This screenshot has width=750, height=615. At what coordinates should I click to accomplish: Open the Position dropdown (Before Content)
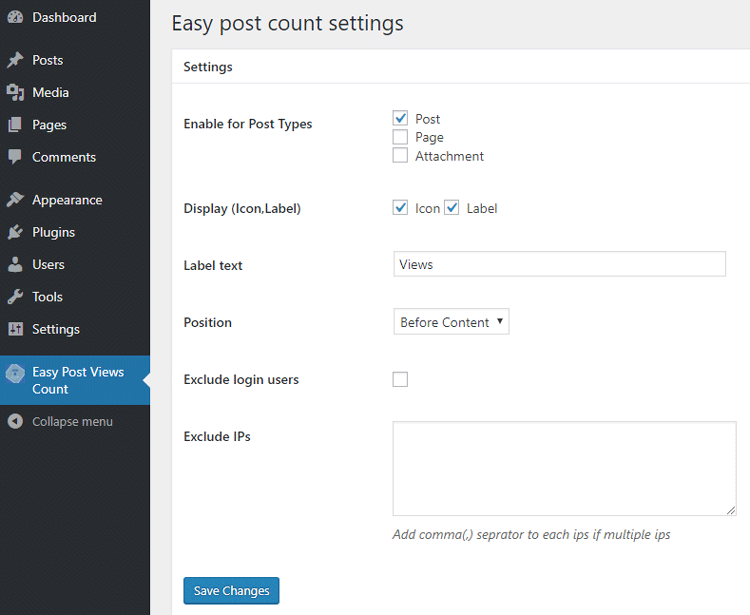coord(451,322)
